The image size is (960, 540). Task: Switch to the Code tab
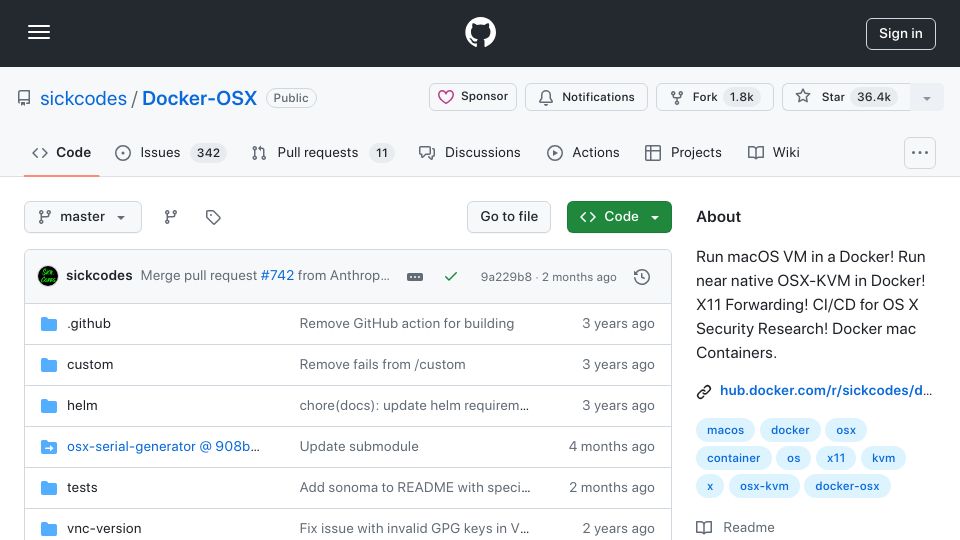click(61, 152)
